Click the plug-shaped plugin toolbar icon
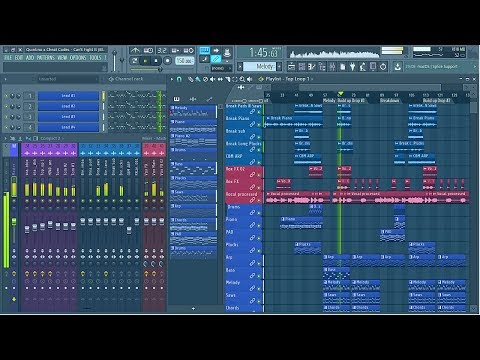480x360 pixels. 353,67
